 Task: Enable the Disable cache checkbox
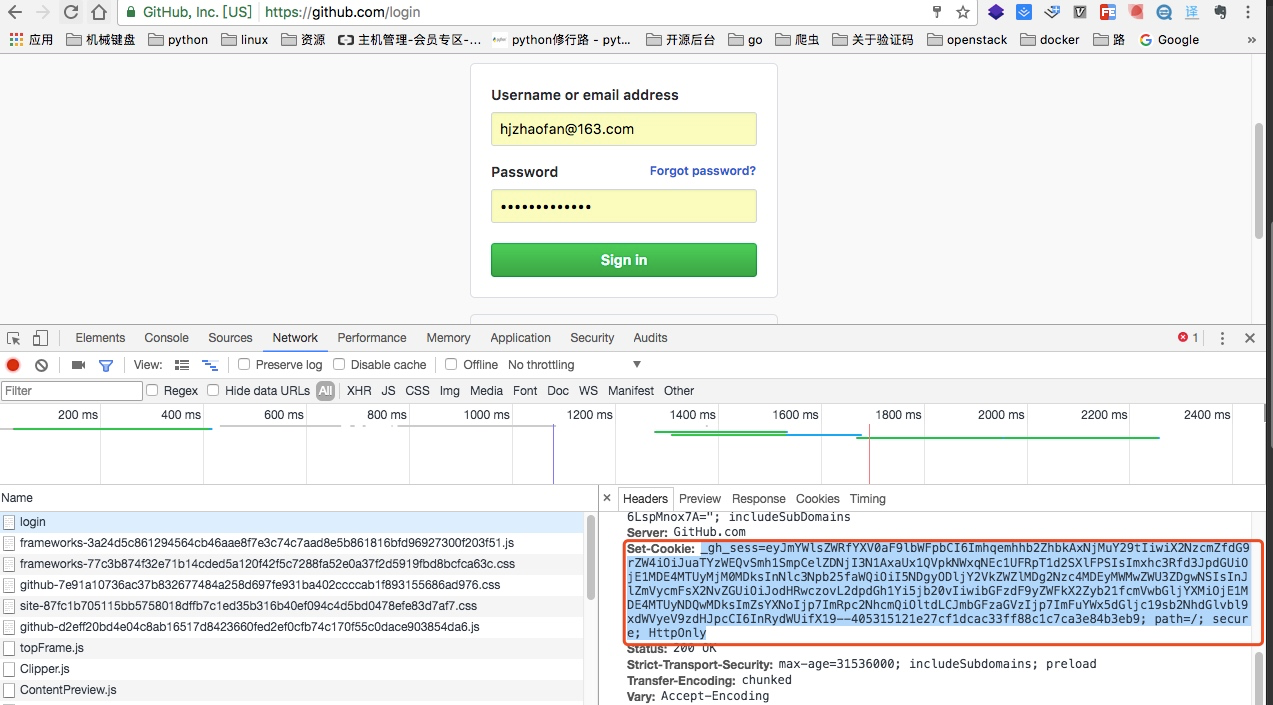339,364
